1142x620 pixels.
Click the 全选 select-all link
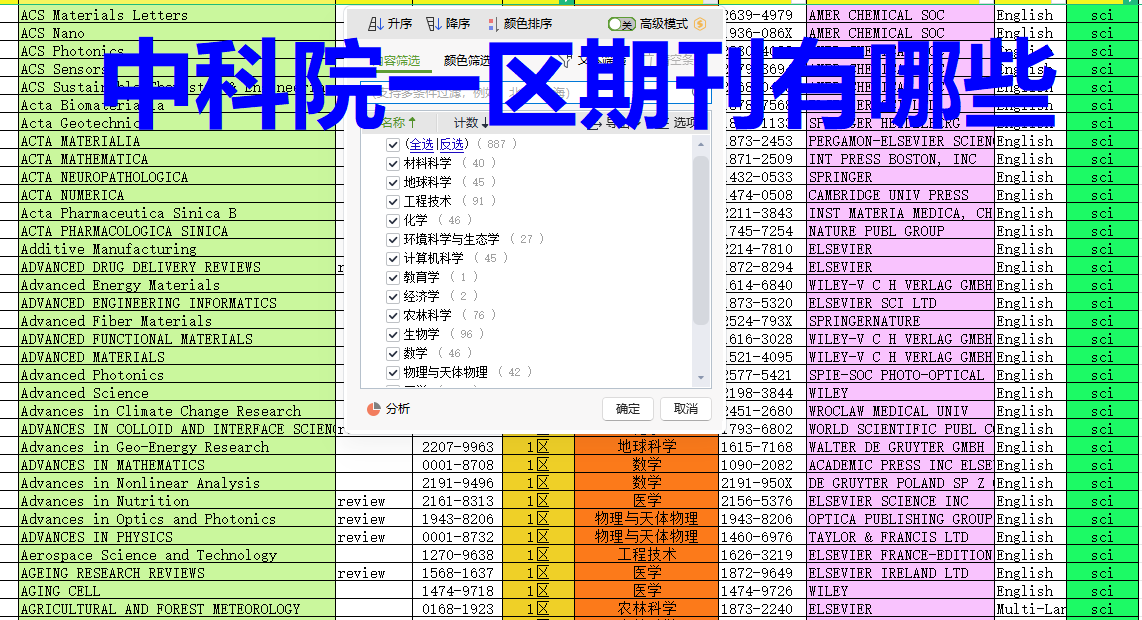click(421, 144)
